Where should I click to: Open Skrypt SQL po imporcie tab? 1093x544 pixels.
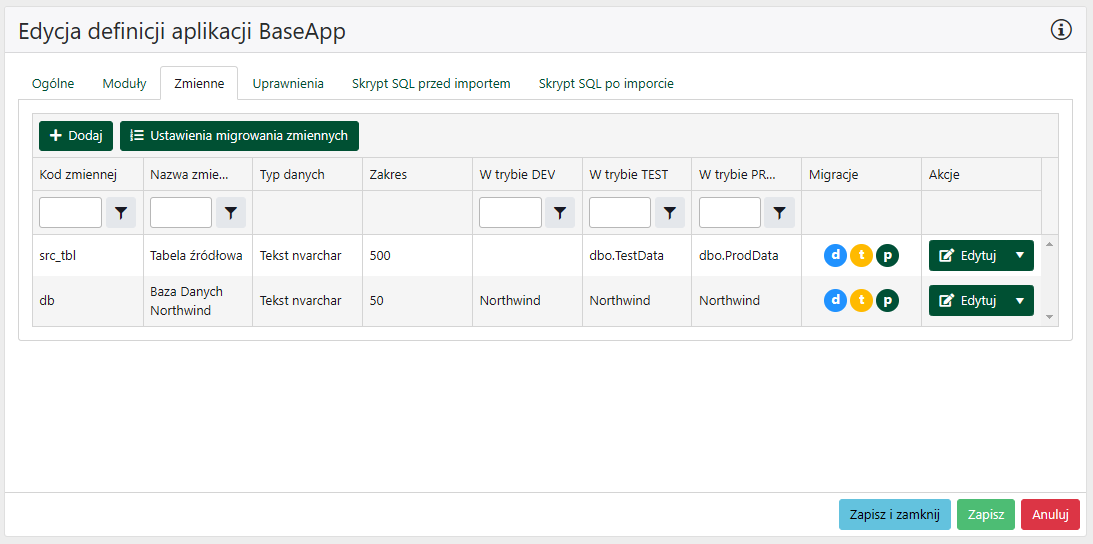[606, 84]
